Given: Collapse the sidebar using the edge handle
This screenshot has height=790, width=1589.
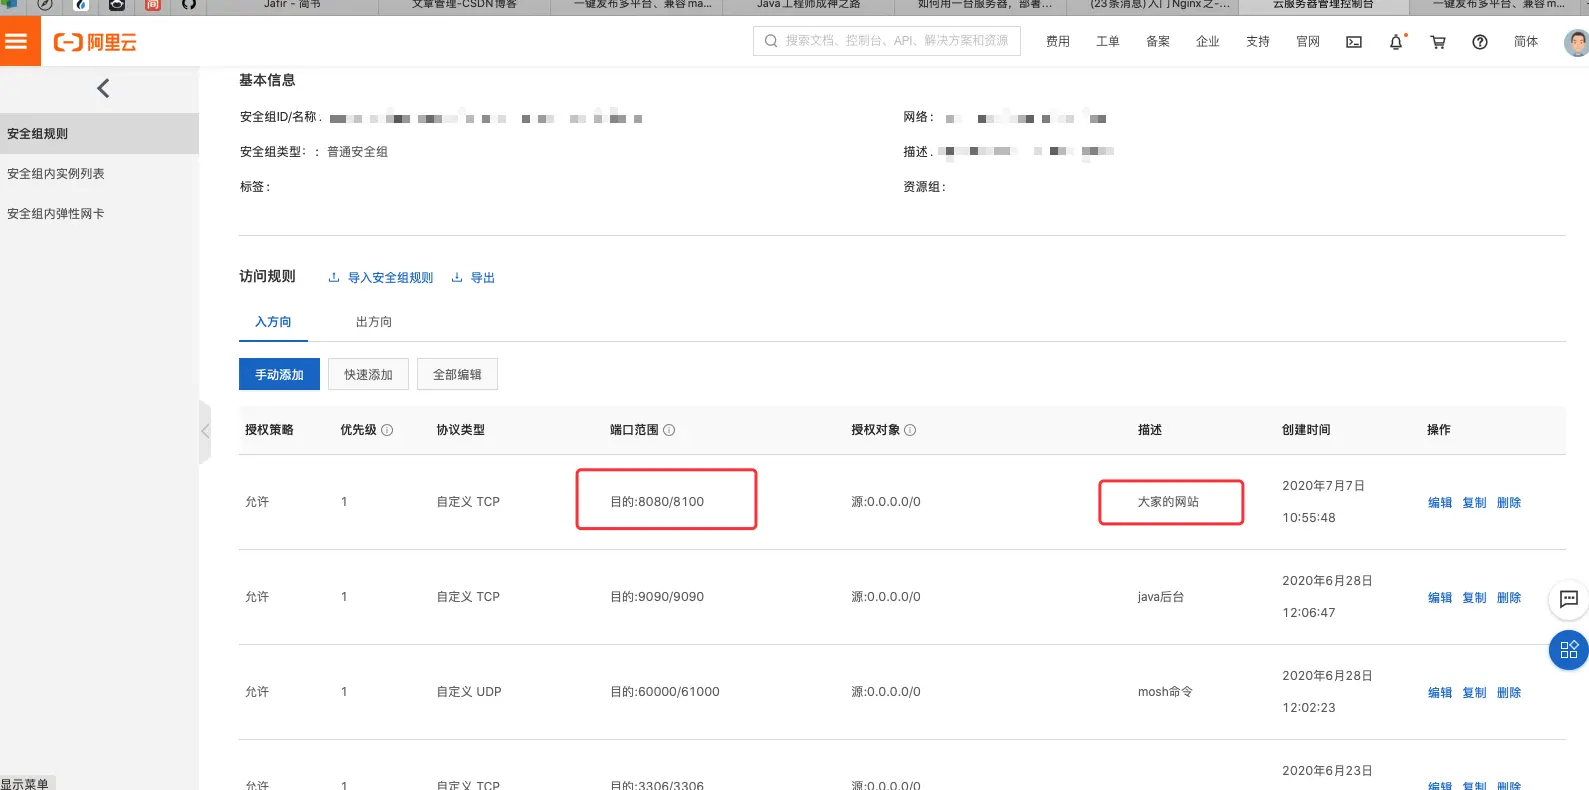Looking at the screenshot, I should [205, 432].
